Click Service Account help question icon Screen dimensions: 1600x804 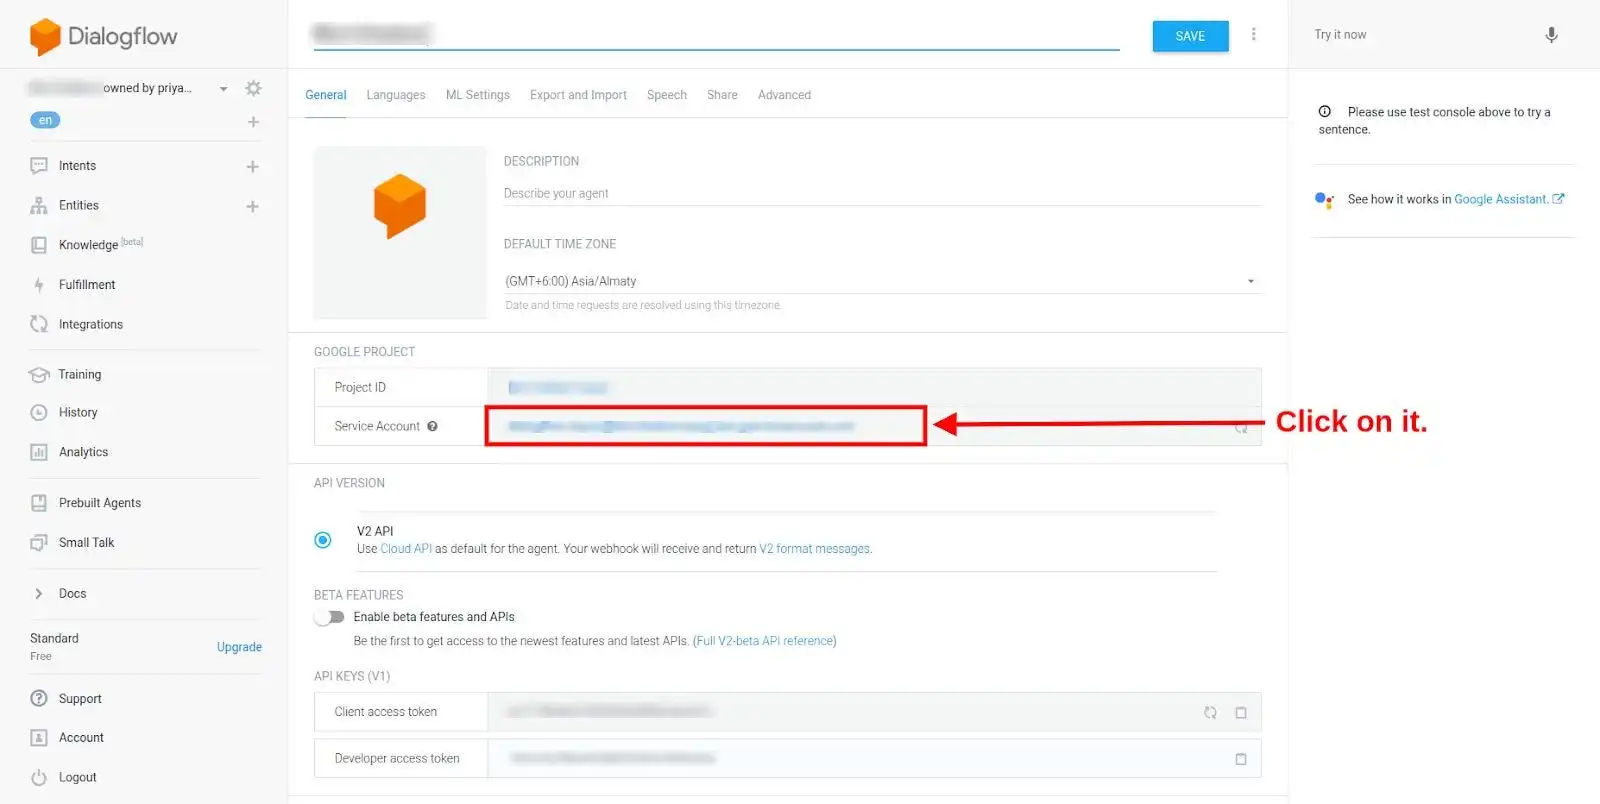coord(432,426)
